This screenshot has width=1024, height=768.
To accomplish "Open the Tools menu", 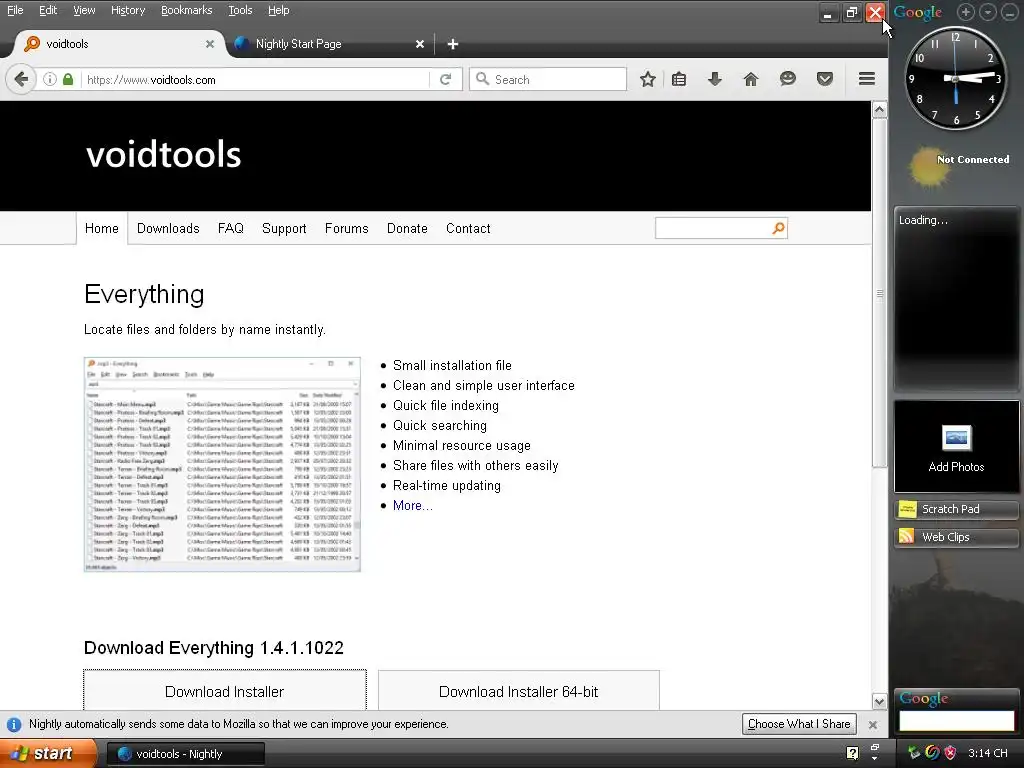I will coord(240,10).
